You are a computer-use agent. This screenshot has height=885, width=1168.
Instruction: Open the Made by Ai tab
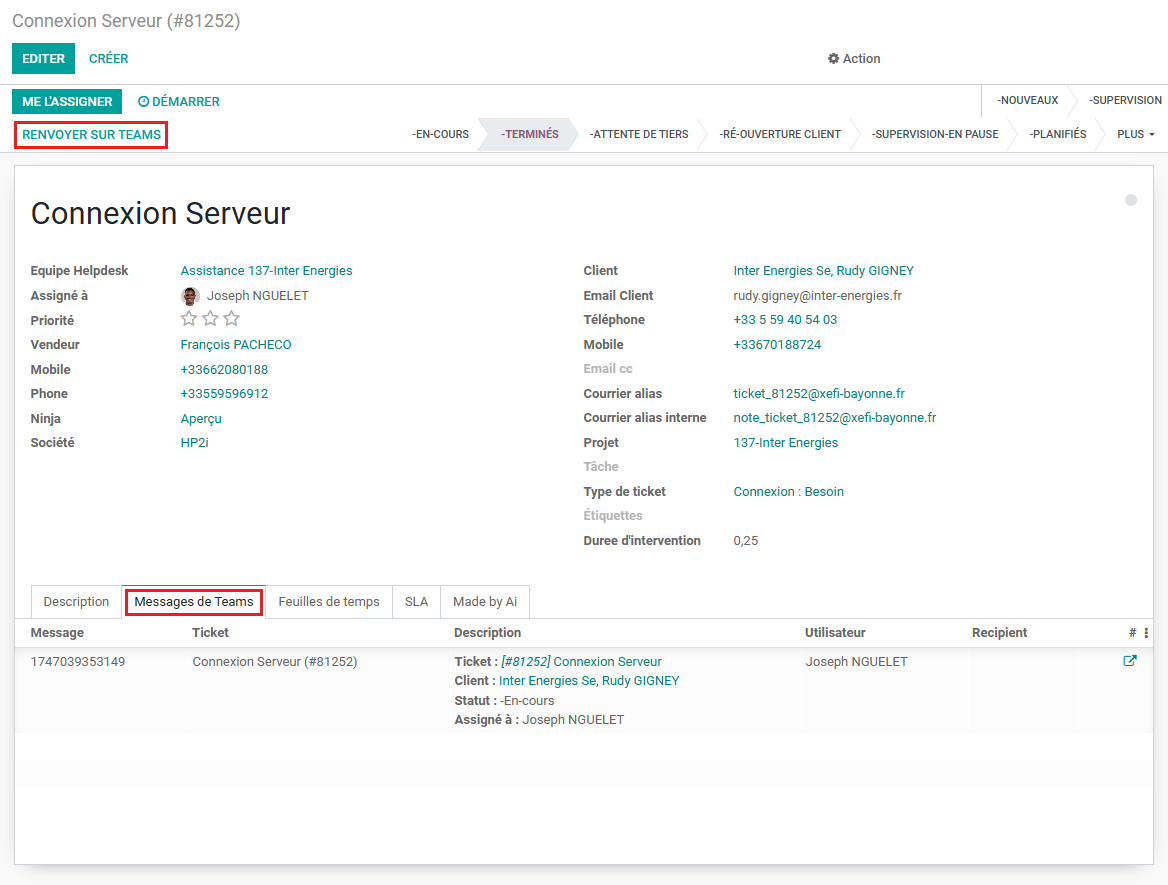coord(485,602)
